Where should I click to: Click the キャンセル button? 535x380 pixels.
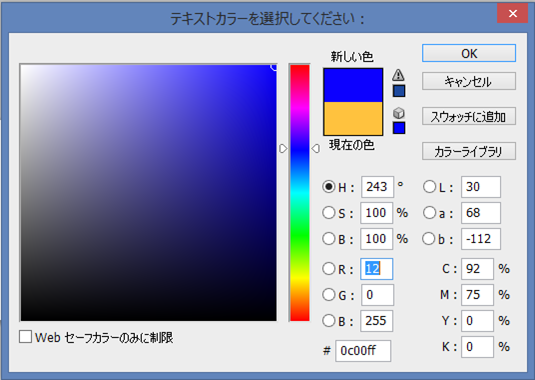tap(469, 81)
